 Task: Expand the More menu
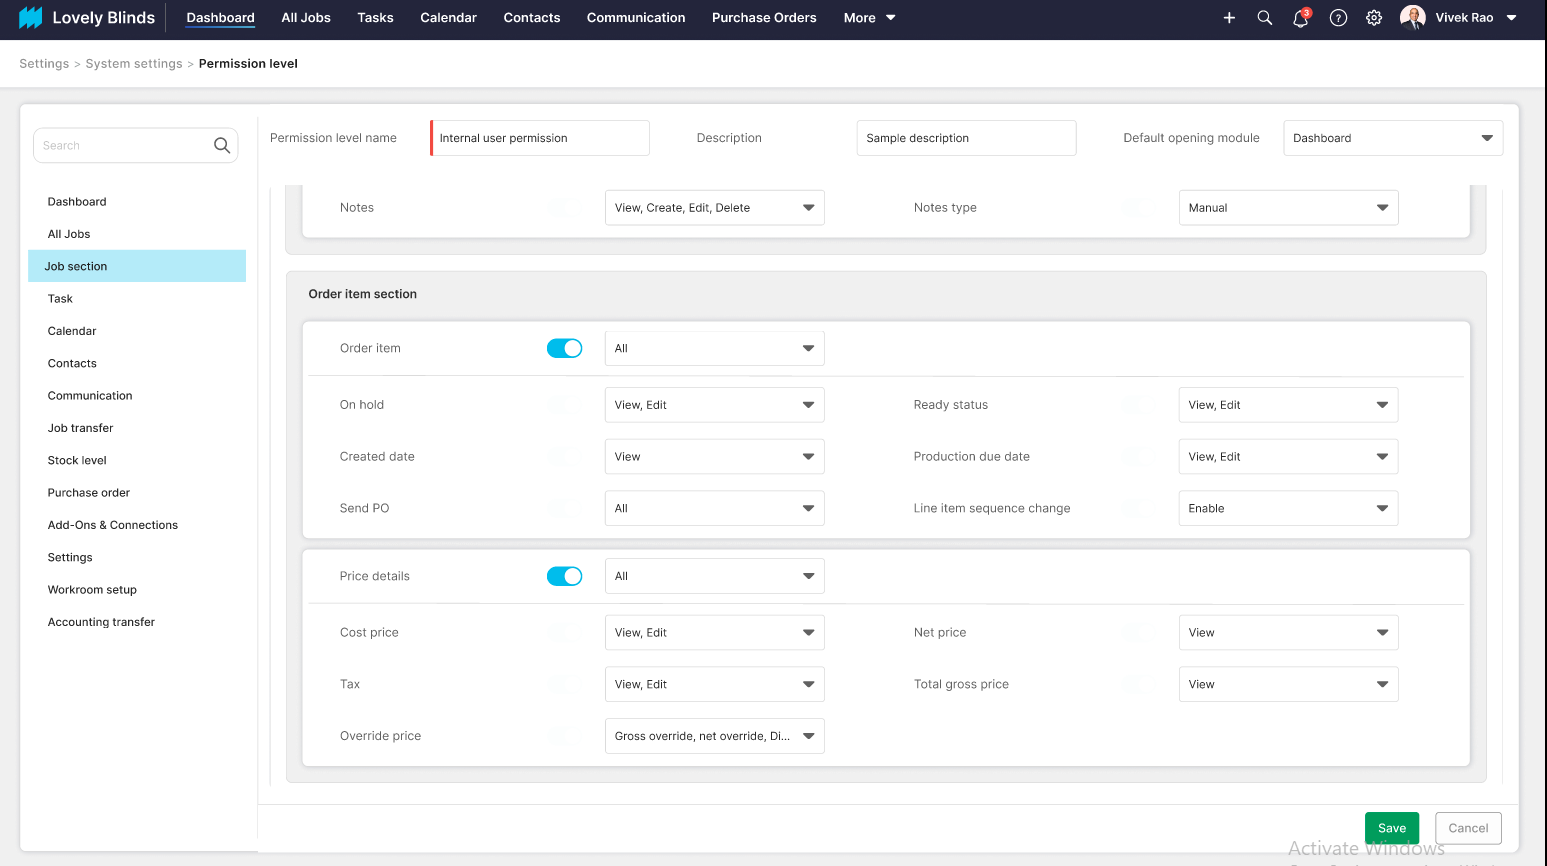coord(869,18)
